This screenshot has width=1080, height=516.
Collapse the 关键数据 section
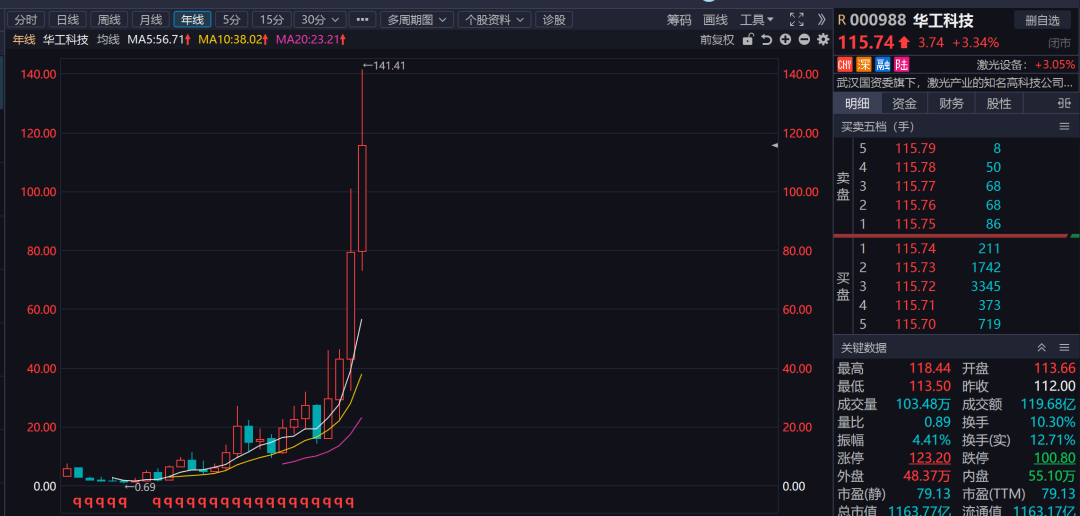pos(1041,348)
